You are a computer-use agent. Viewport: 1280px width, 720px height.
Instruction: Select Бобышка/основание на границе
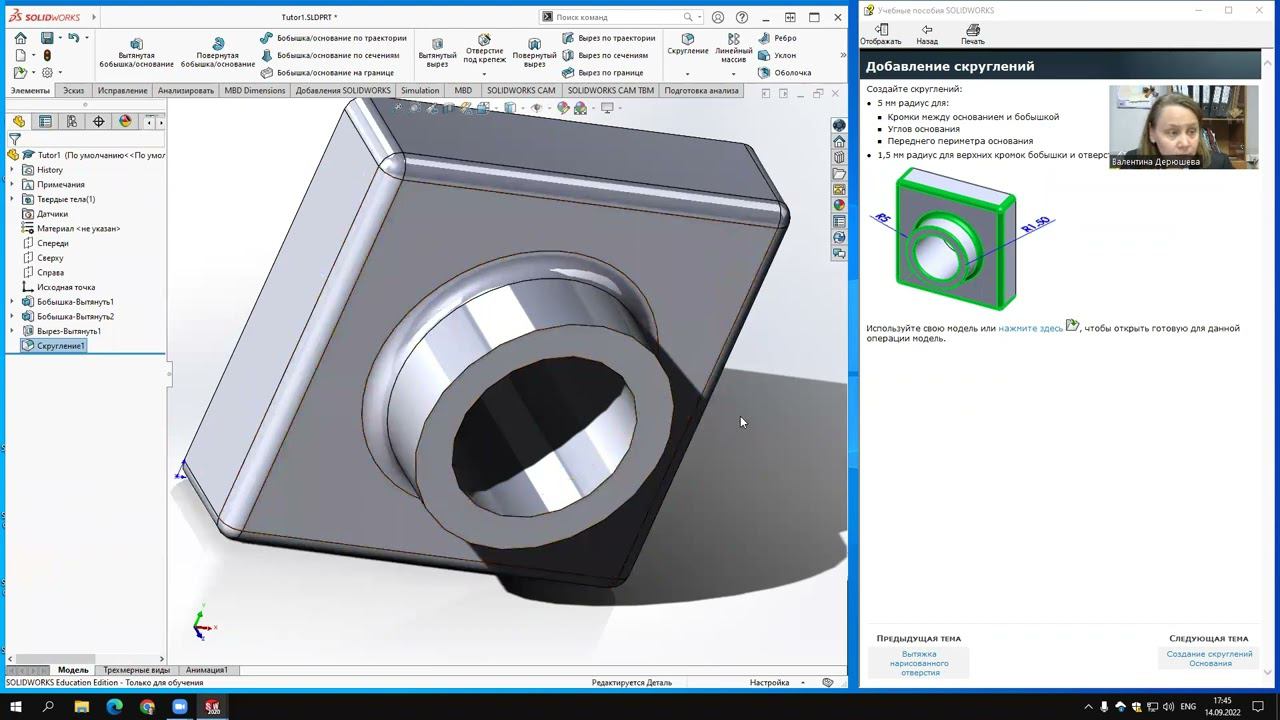click(327, 73)
